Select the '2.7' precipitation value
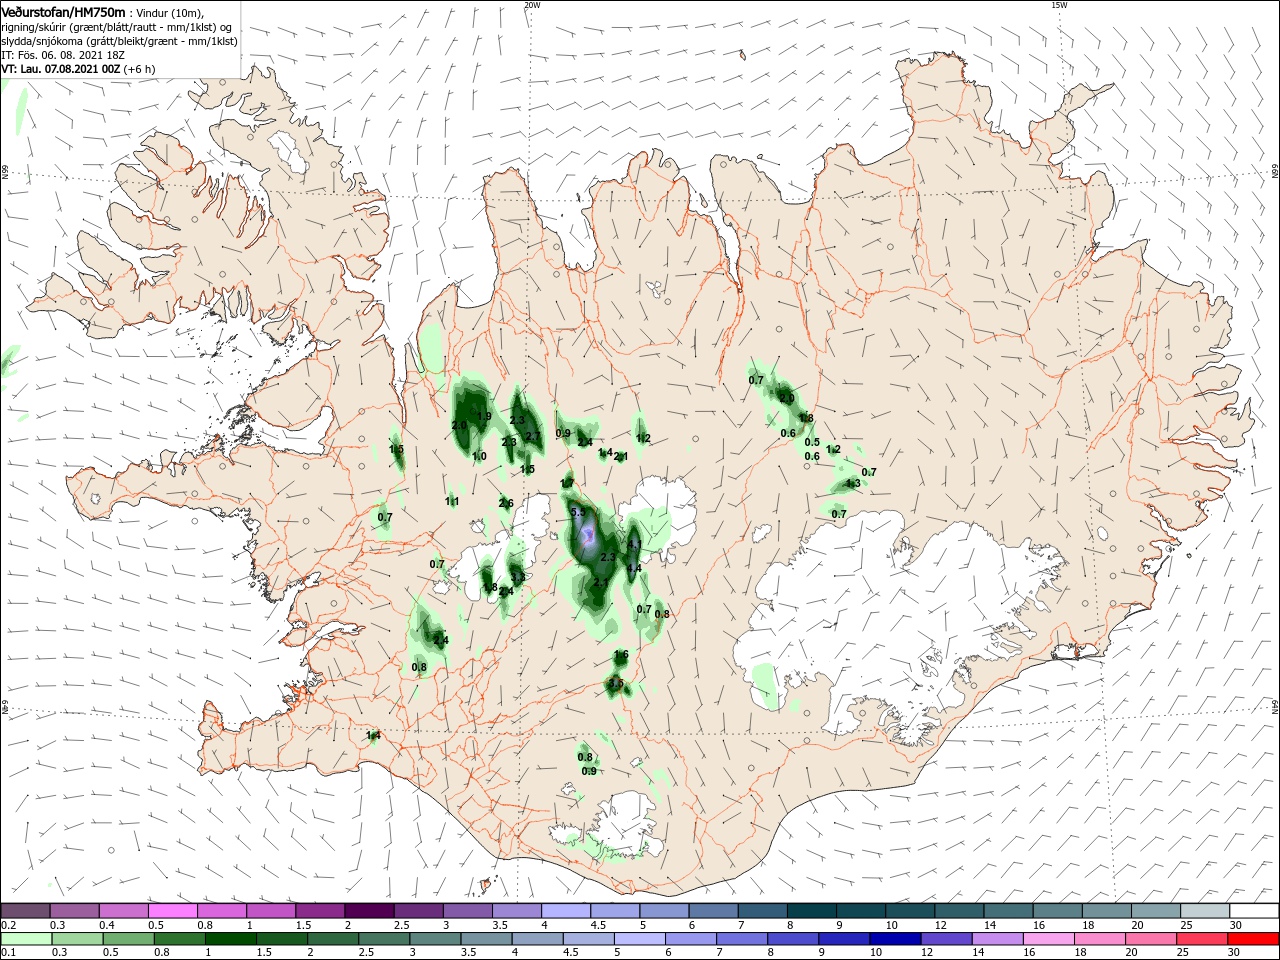Image resolution: width=1280 pixels, height=960 pixels. pyautogui.click(x=533, y=436)
